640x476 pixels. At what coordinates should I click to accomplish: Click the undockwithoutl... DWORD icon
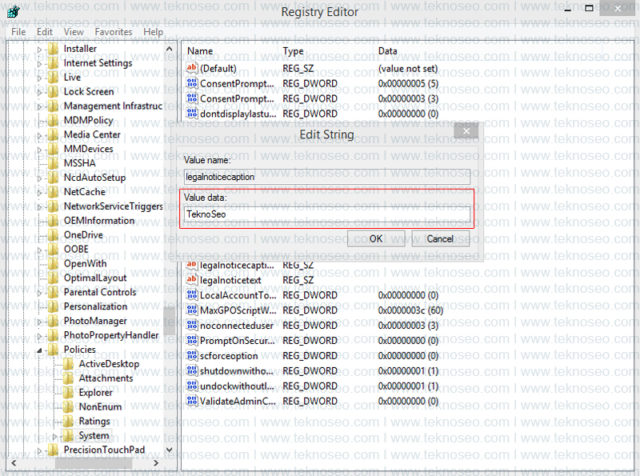192,386
